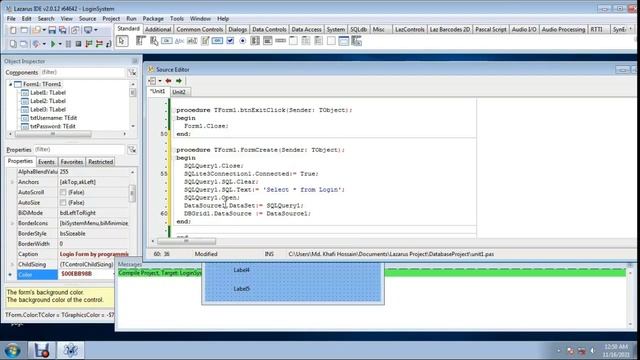The image size is (640, 360).
Task: Open the Data Access palette tab
Action: (307, 29)
